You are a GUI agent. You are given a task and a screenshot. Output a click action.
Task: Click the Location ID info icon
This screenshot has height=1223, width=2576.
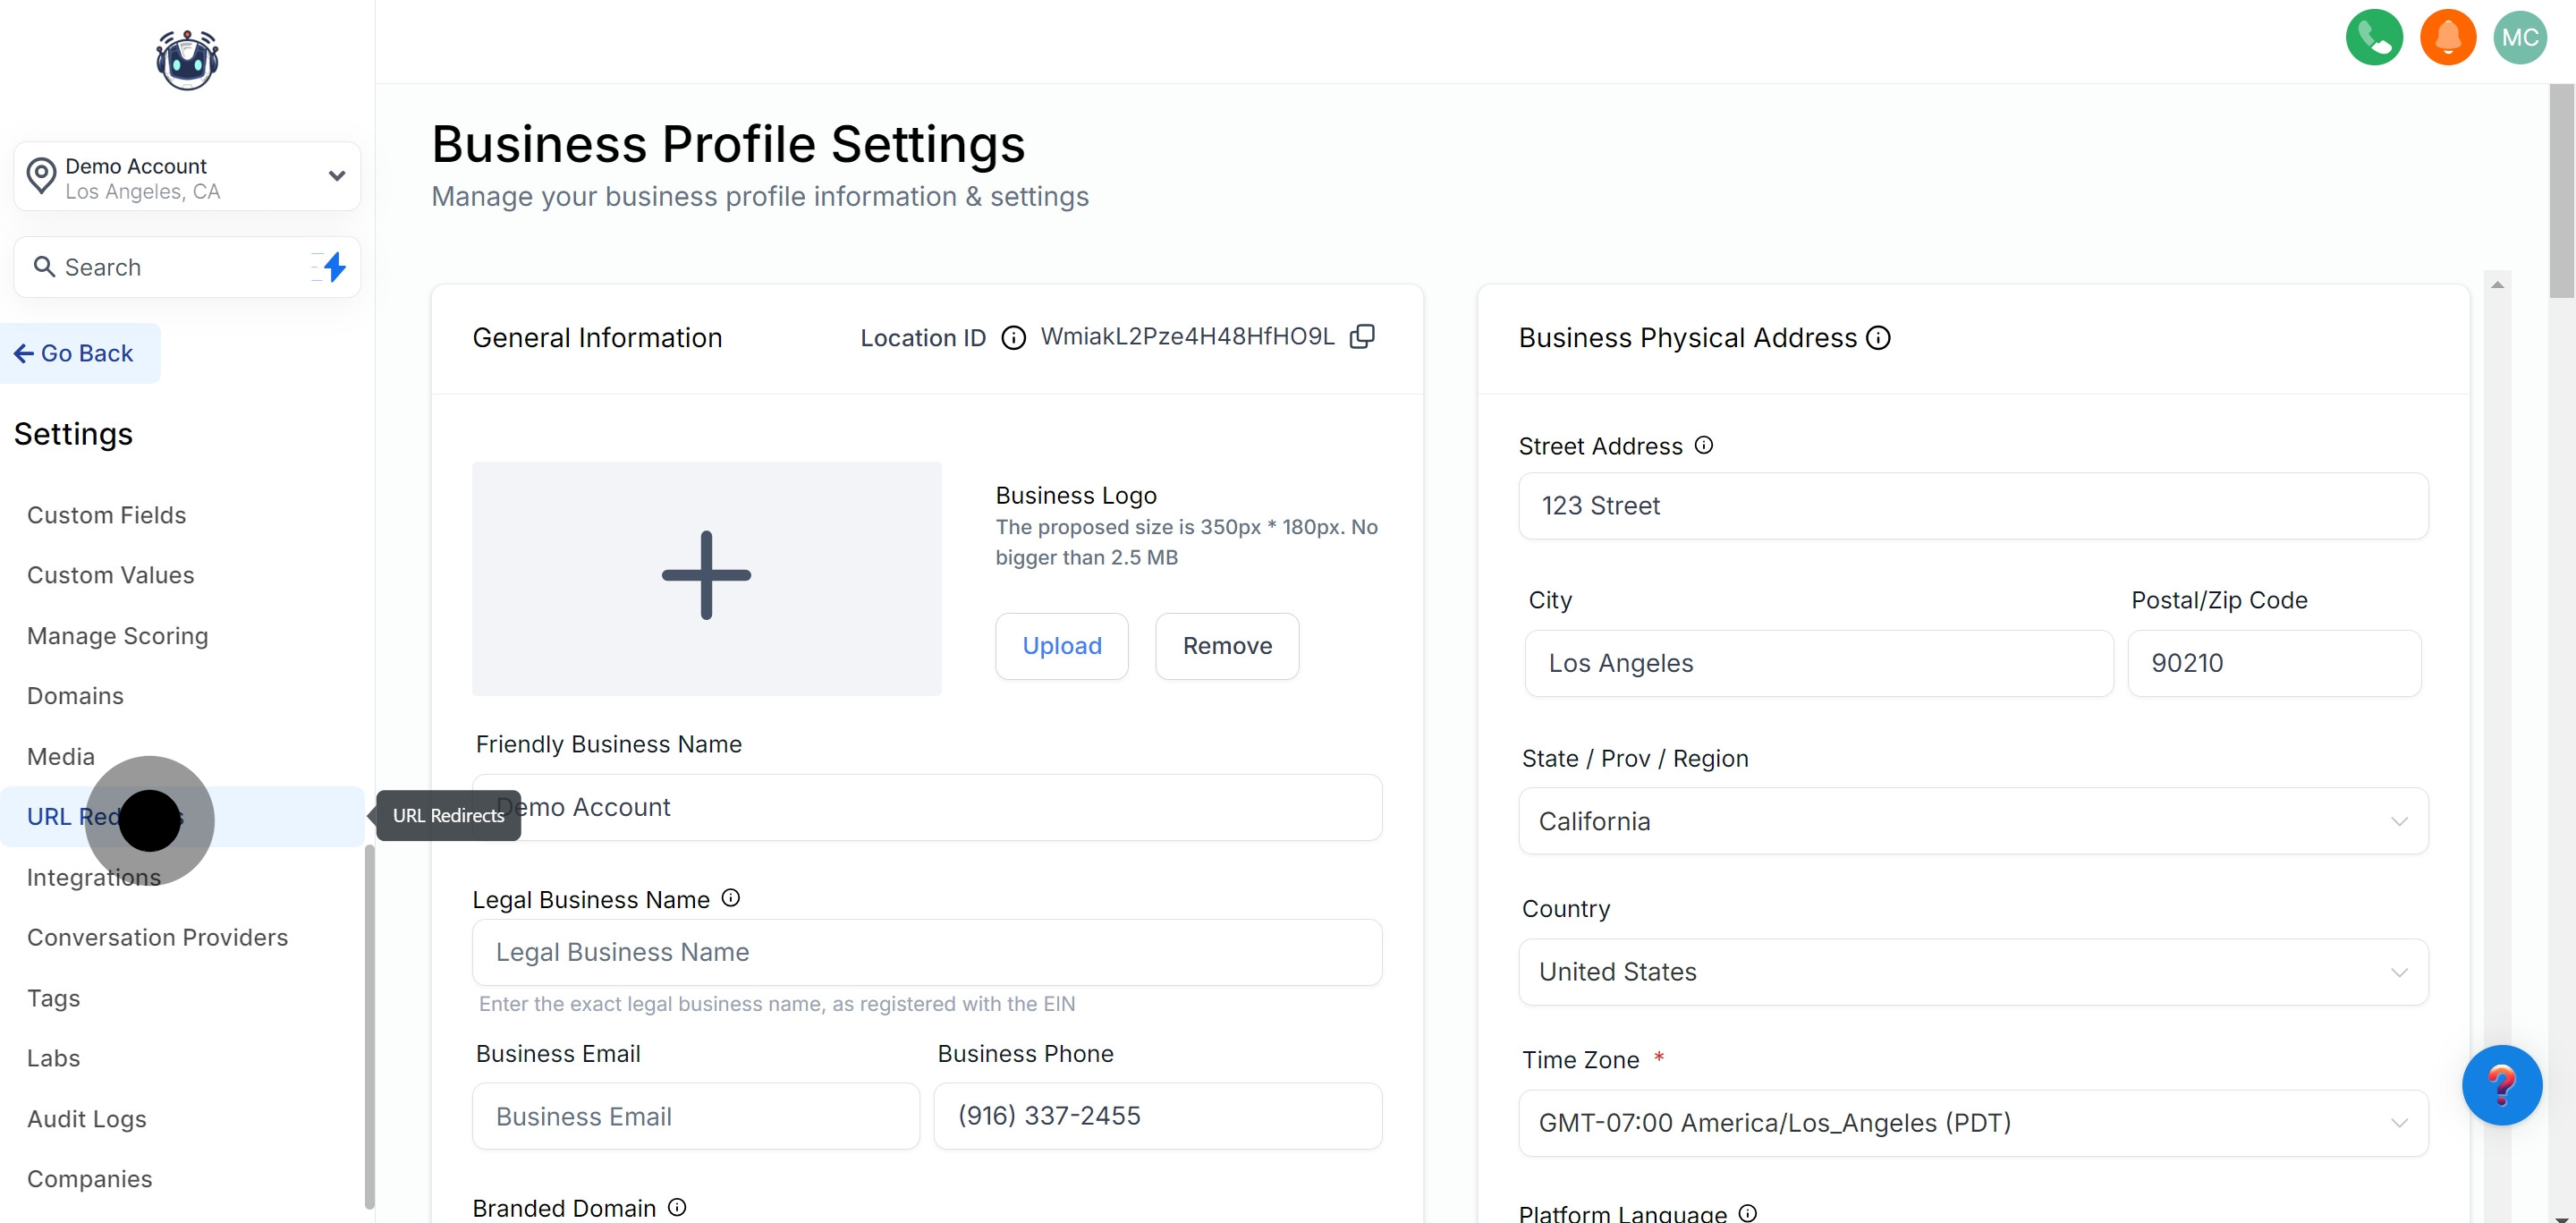pyautogui.click(x=1013, y=338)
